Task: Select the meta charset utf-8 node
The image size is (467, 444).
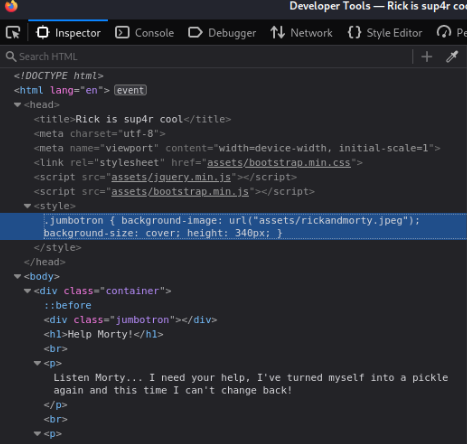Action: (100, 134)
